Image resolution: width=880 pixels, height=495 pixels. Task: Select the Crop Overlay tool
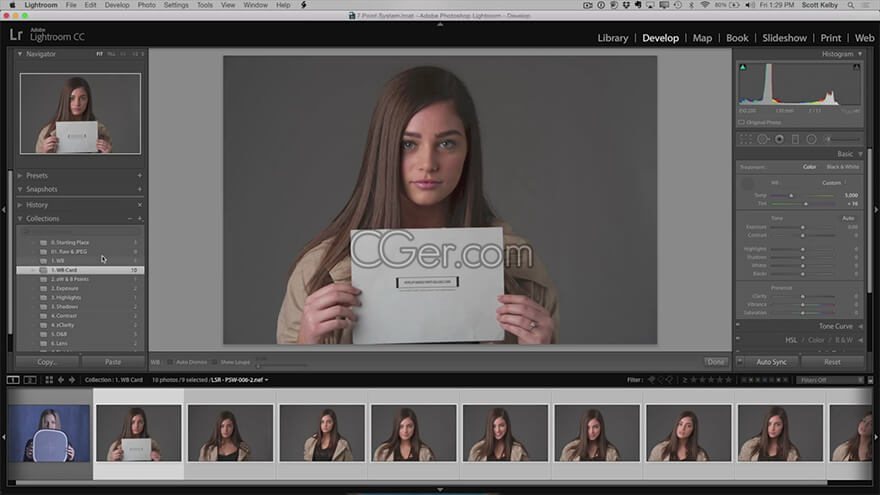[745, 139]
